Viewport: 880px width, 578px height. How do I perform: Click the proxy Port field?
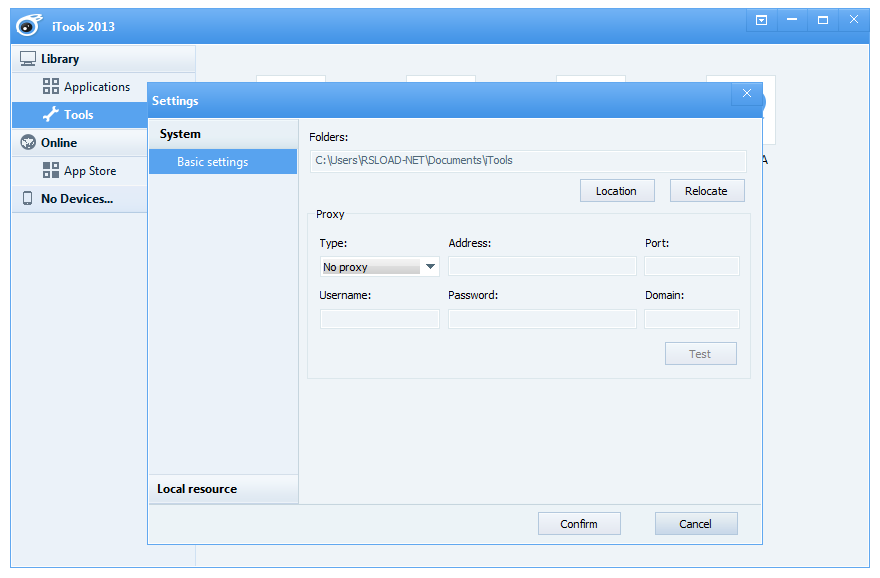tap(691, 266)
